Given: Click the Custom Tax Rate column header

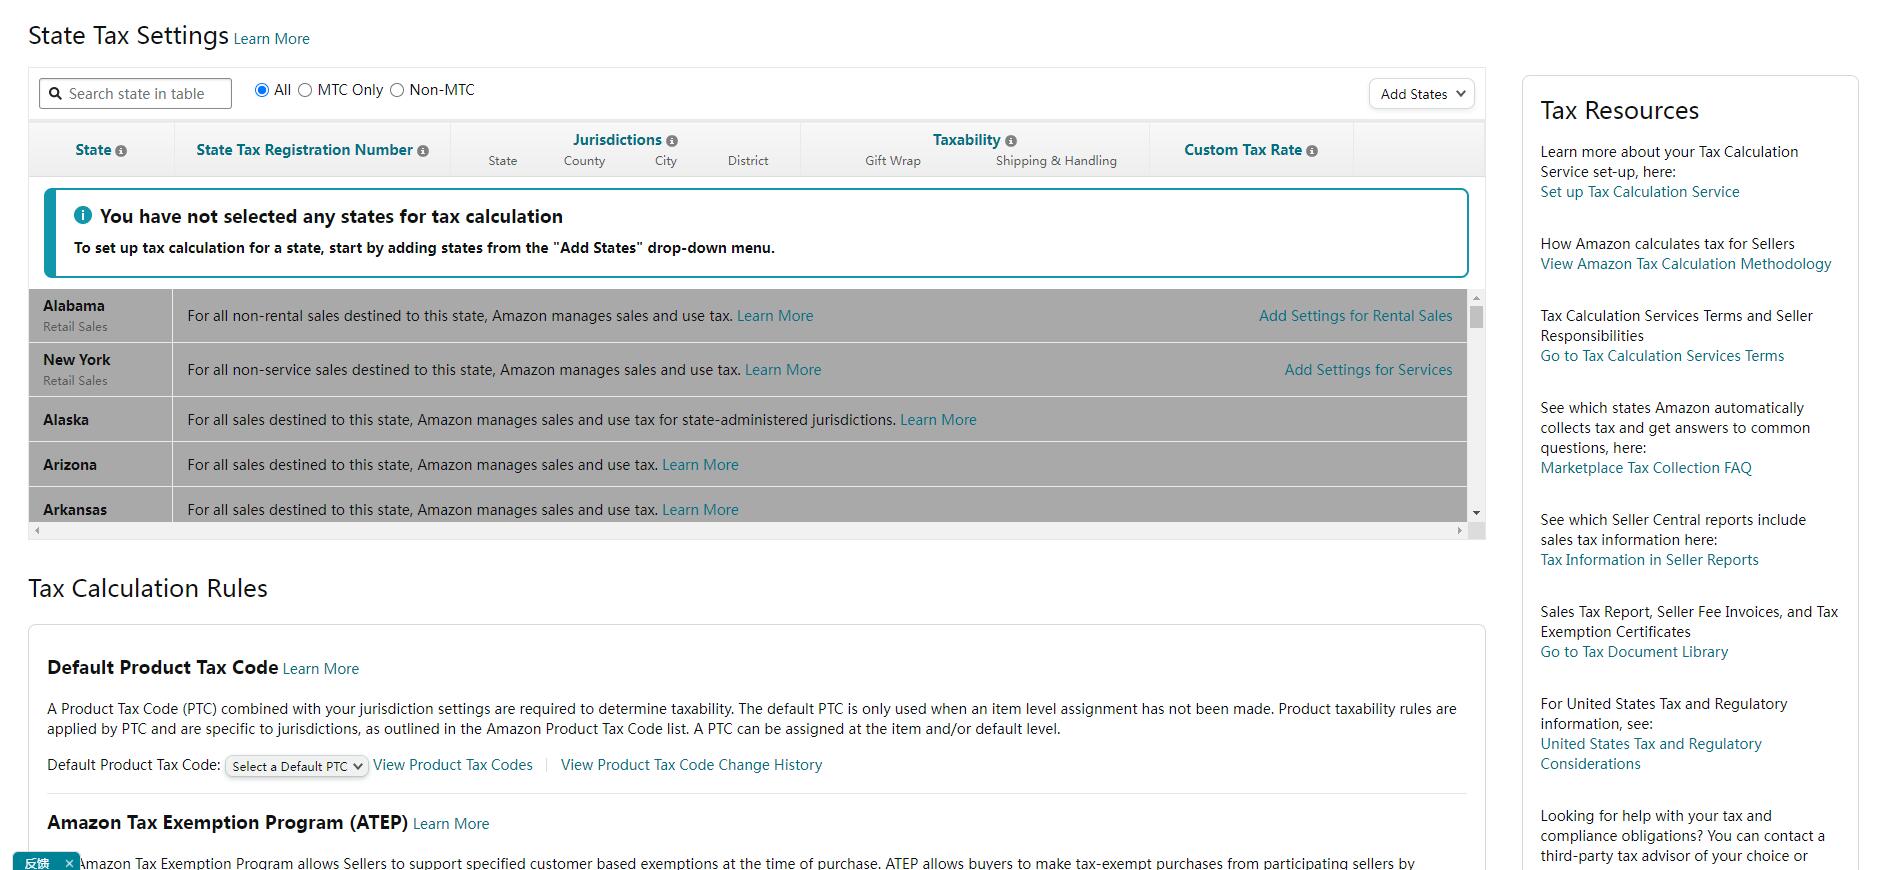Looking at the screenshot, I should (1242, 150).
